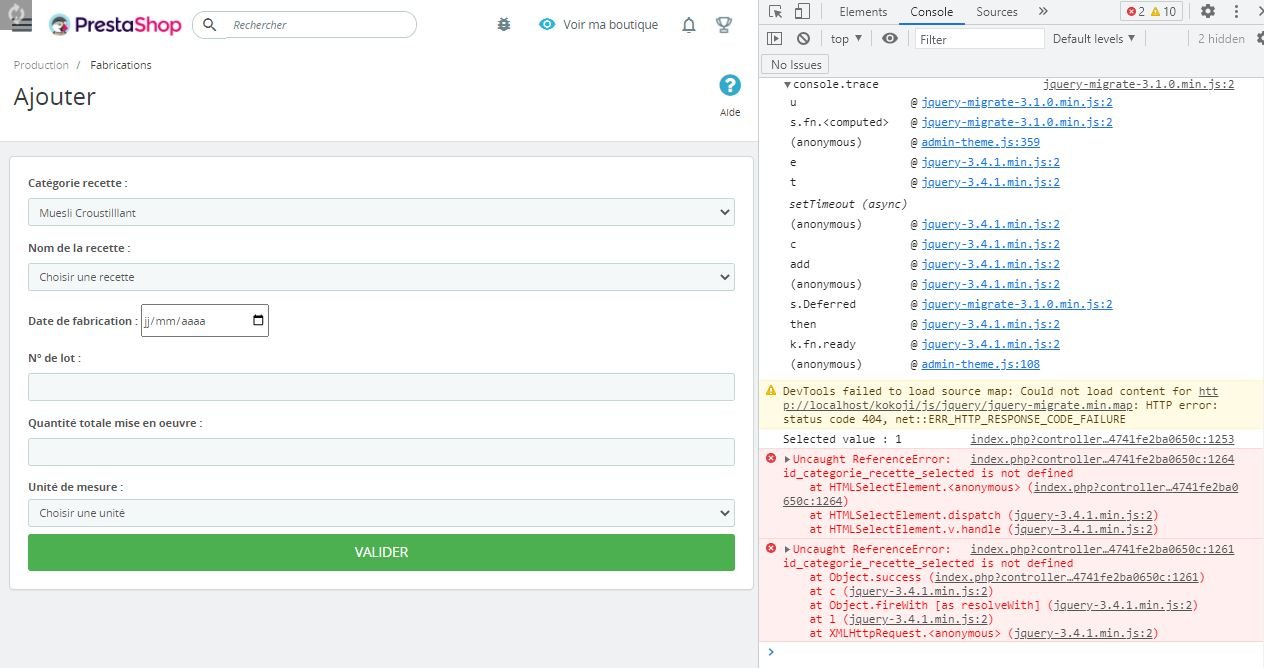Open DevTools settings gear

[x=1208, y=12]
